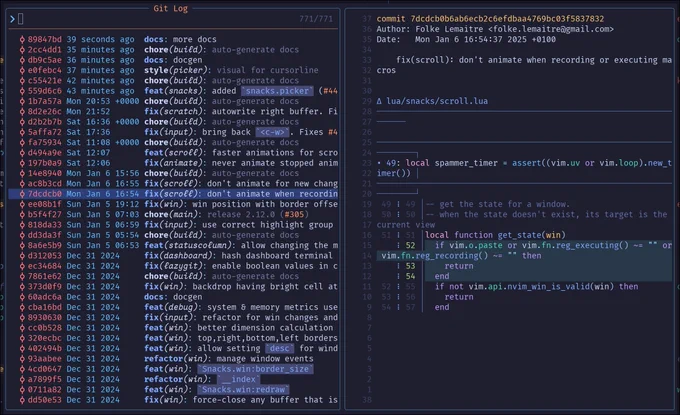The image size is (680, 415).
Task: Select commit dd50e53 'fix(win): force-close any buffer'
Action: point(173,400)
